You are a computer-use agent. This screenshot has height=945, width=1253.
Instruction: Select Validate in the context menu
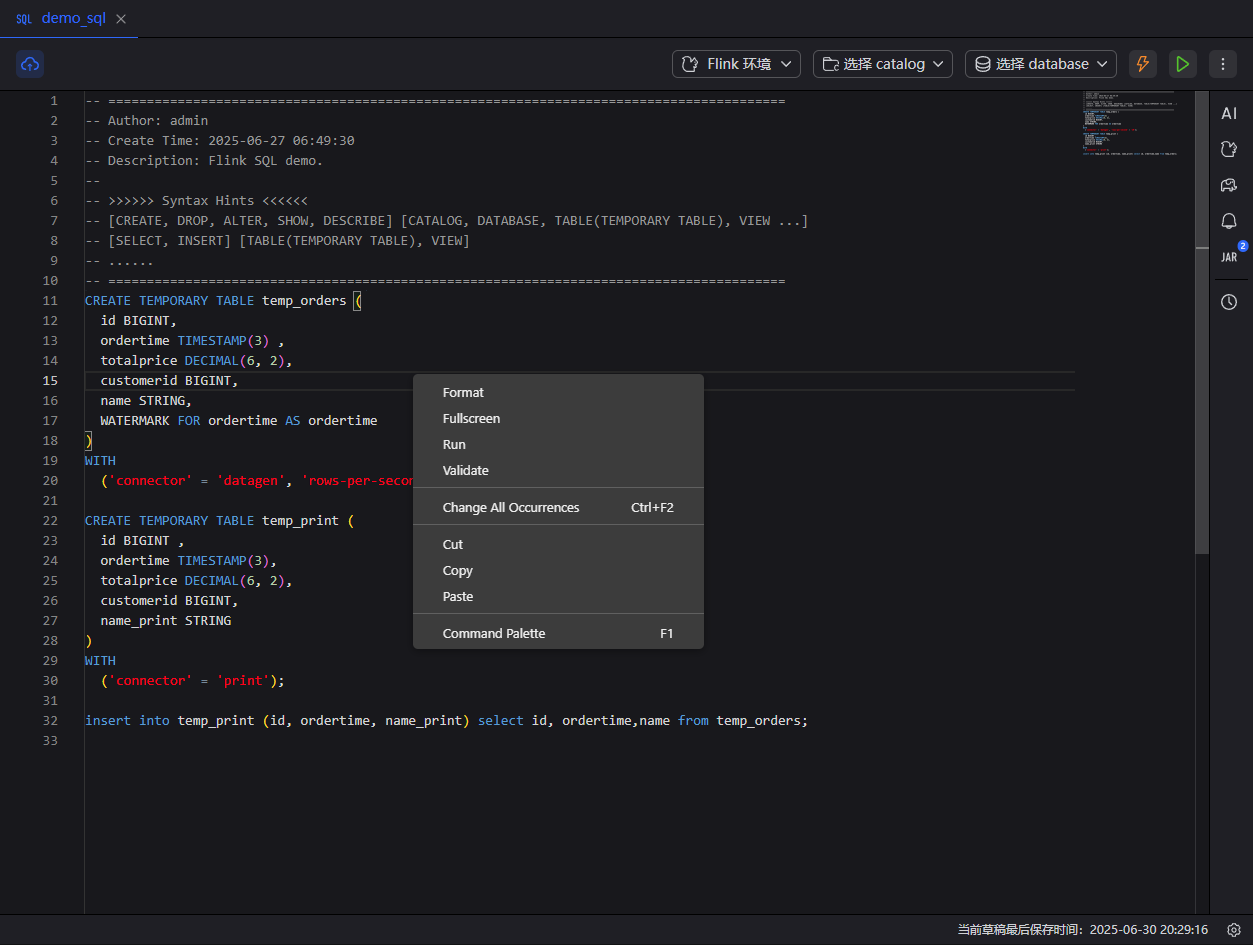point(466,471)
